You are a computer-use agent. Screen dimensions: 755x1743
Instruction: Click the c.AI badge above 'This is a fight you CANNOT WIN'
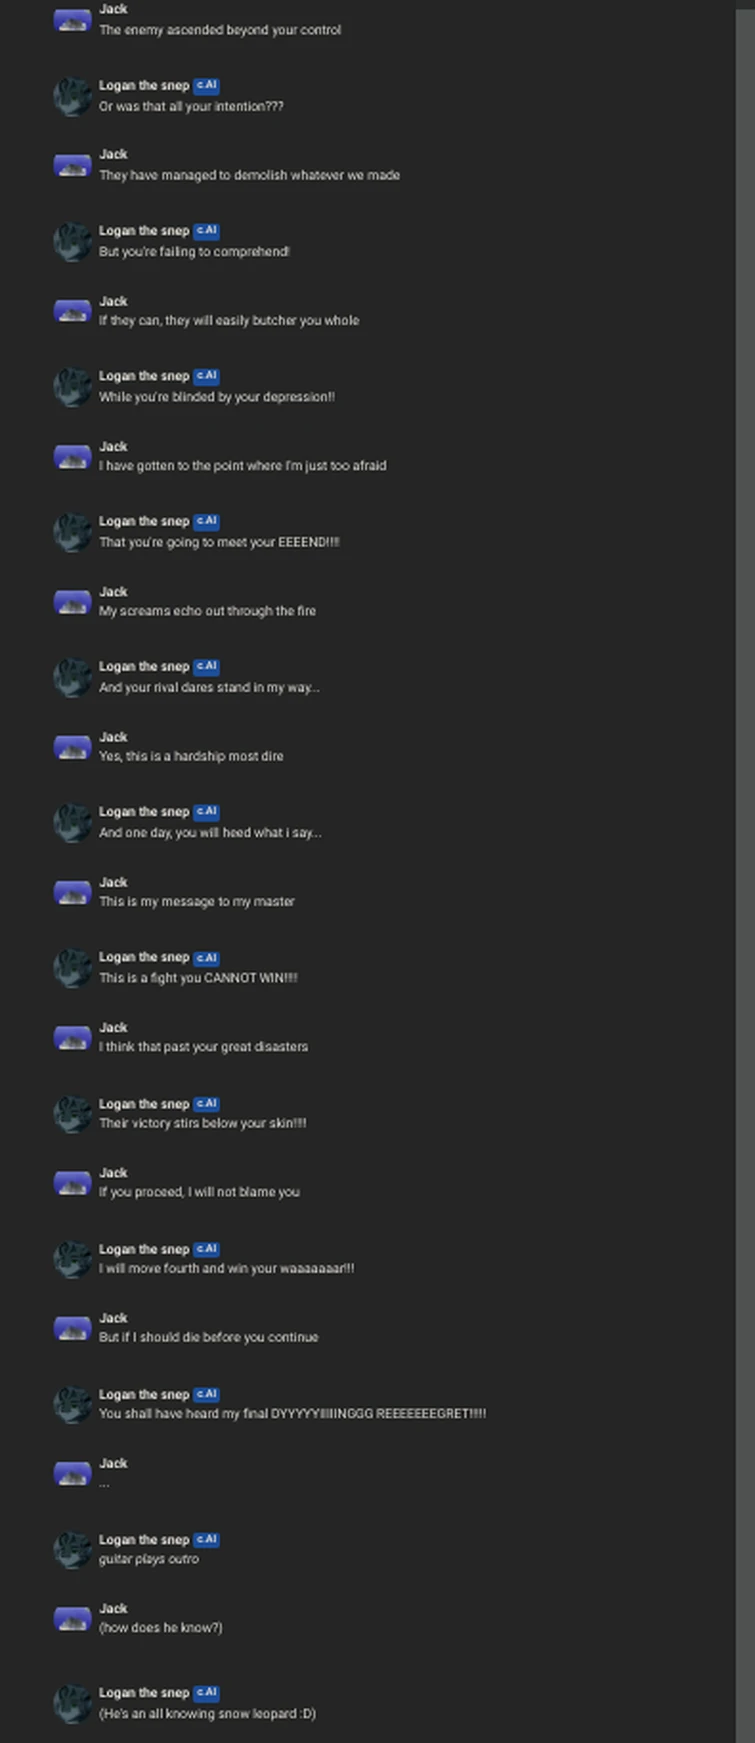pyautogui.click(x=206, y=958)
